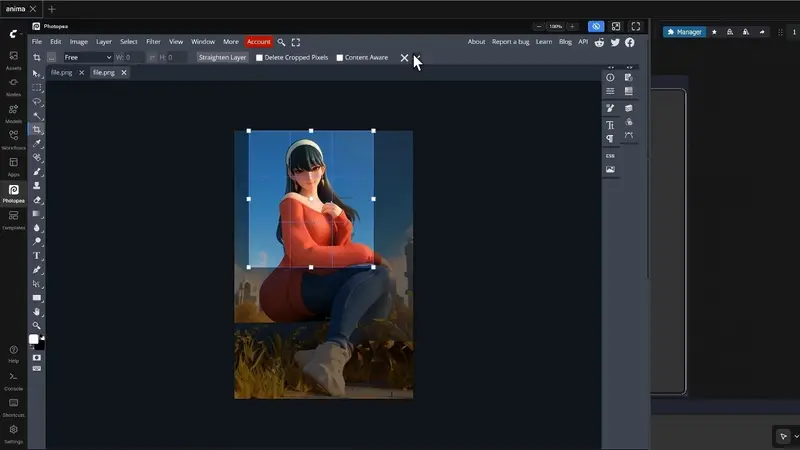This screenshot has height=450, width=800.
Task: Open the Image menu
Action: 79,42
